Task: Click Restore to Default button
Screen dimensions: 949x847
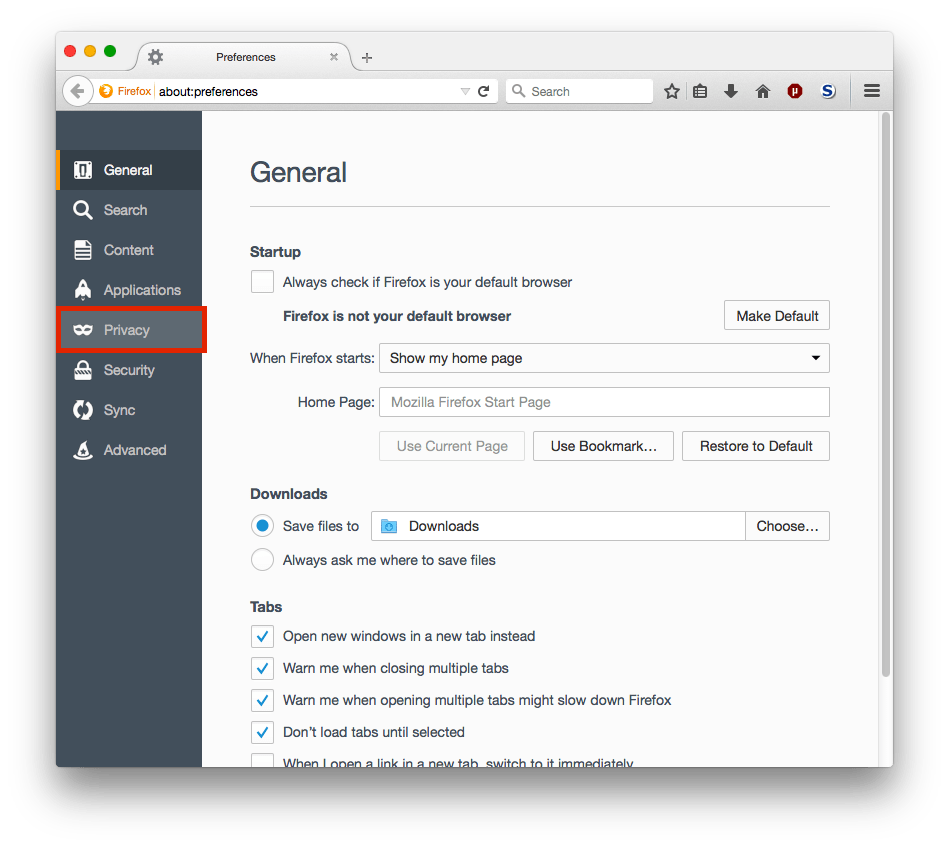Action: click(x=755, y=446)
